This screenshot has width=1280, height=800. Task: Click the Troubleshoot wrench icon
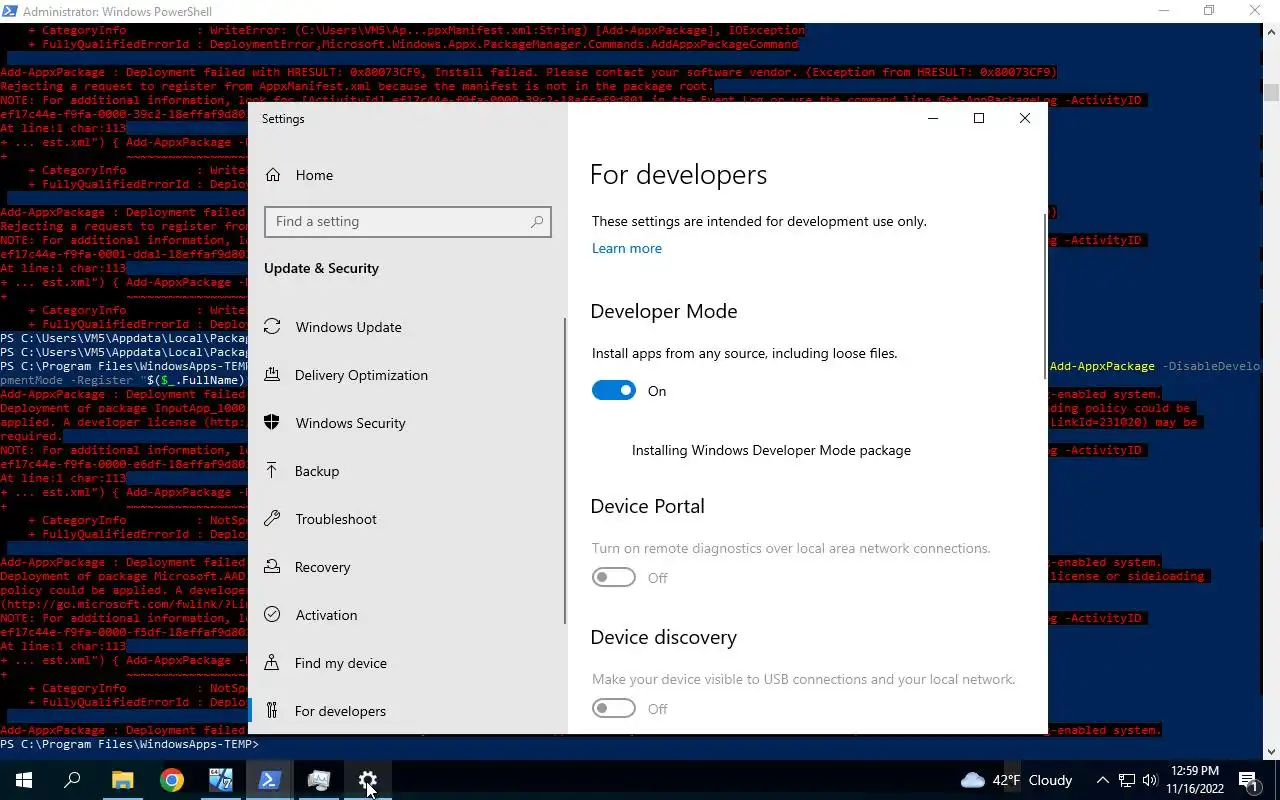point(272,519)
